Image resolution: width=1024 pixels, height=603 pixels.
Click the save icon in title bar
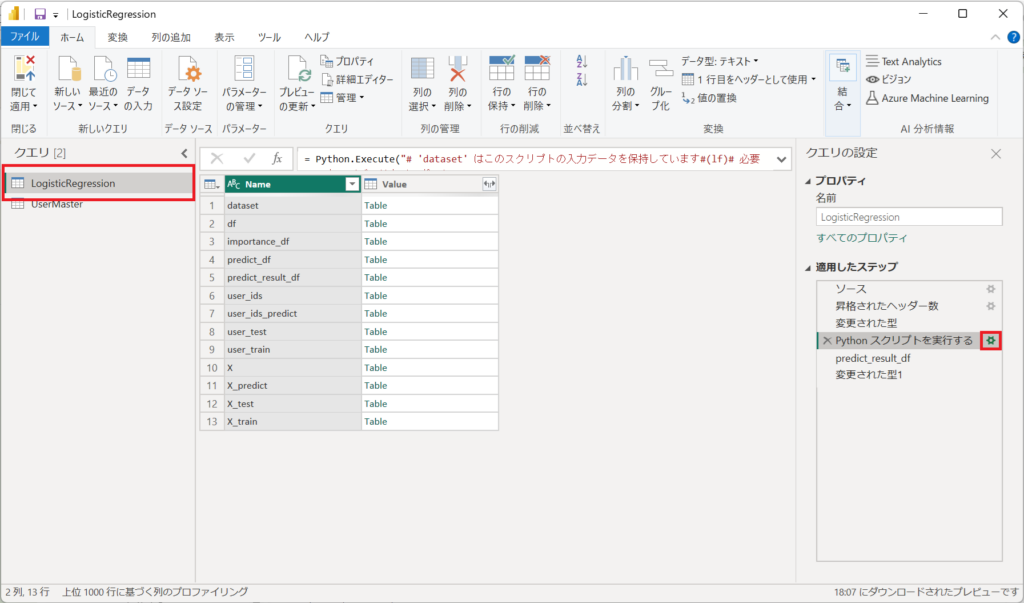tap(40, 14)
